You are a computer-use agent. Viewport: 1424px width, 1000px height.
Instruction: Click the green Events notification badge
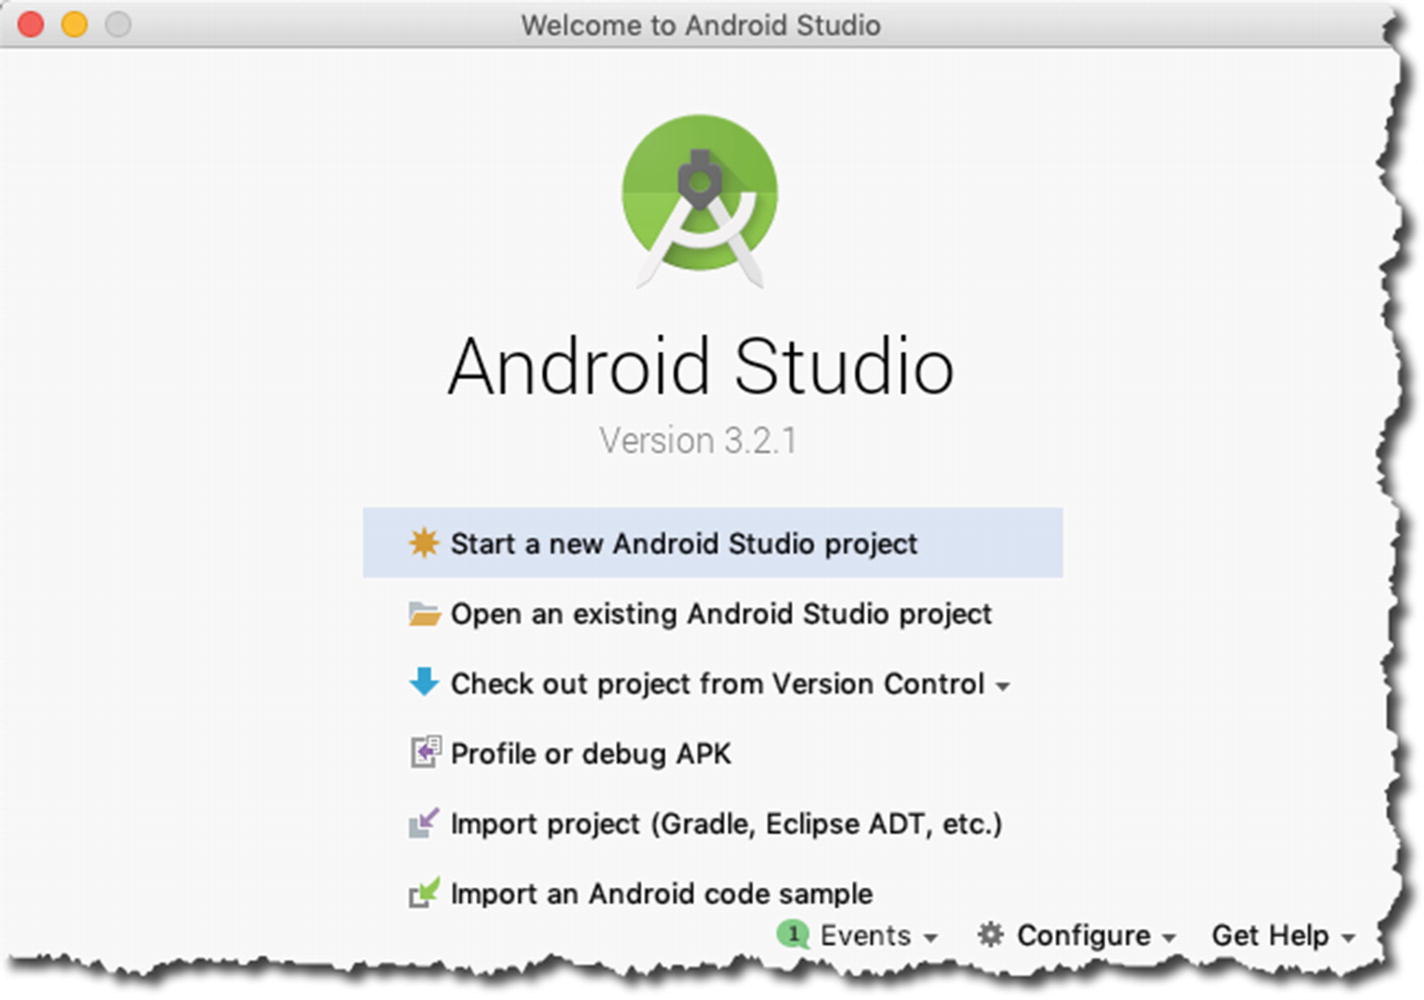pos(792,934)
